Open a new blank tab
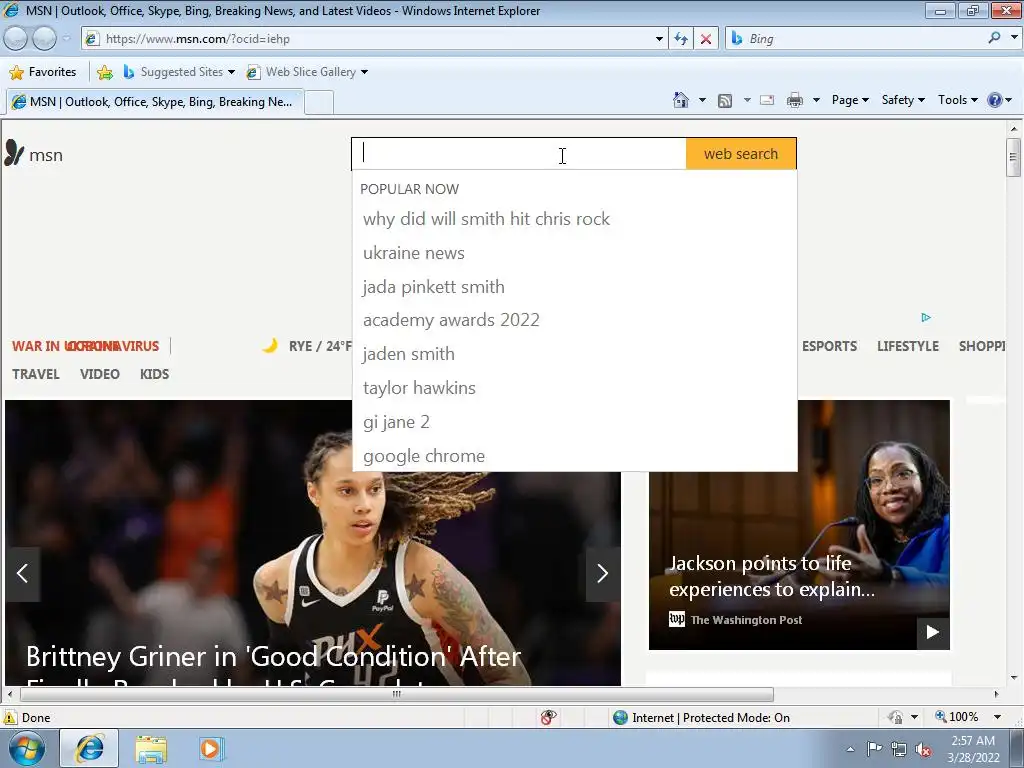This screenshot has width=1024, height=768. point(319,103)
